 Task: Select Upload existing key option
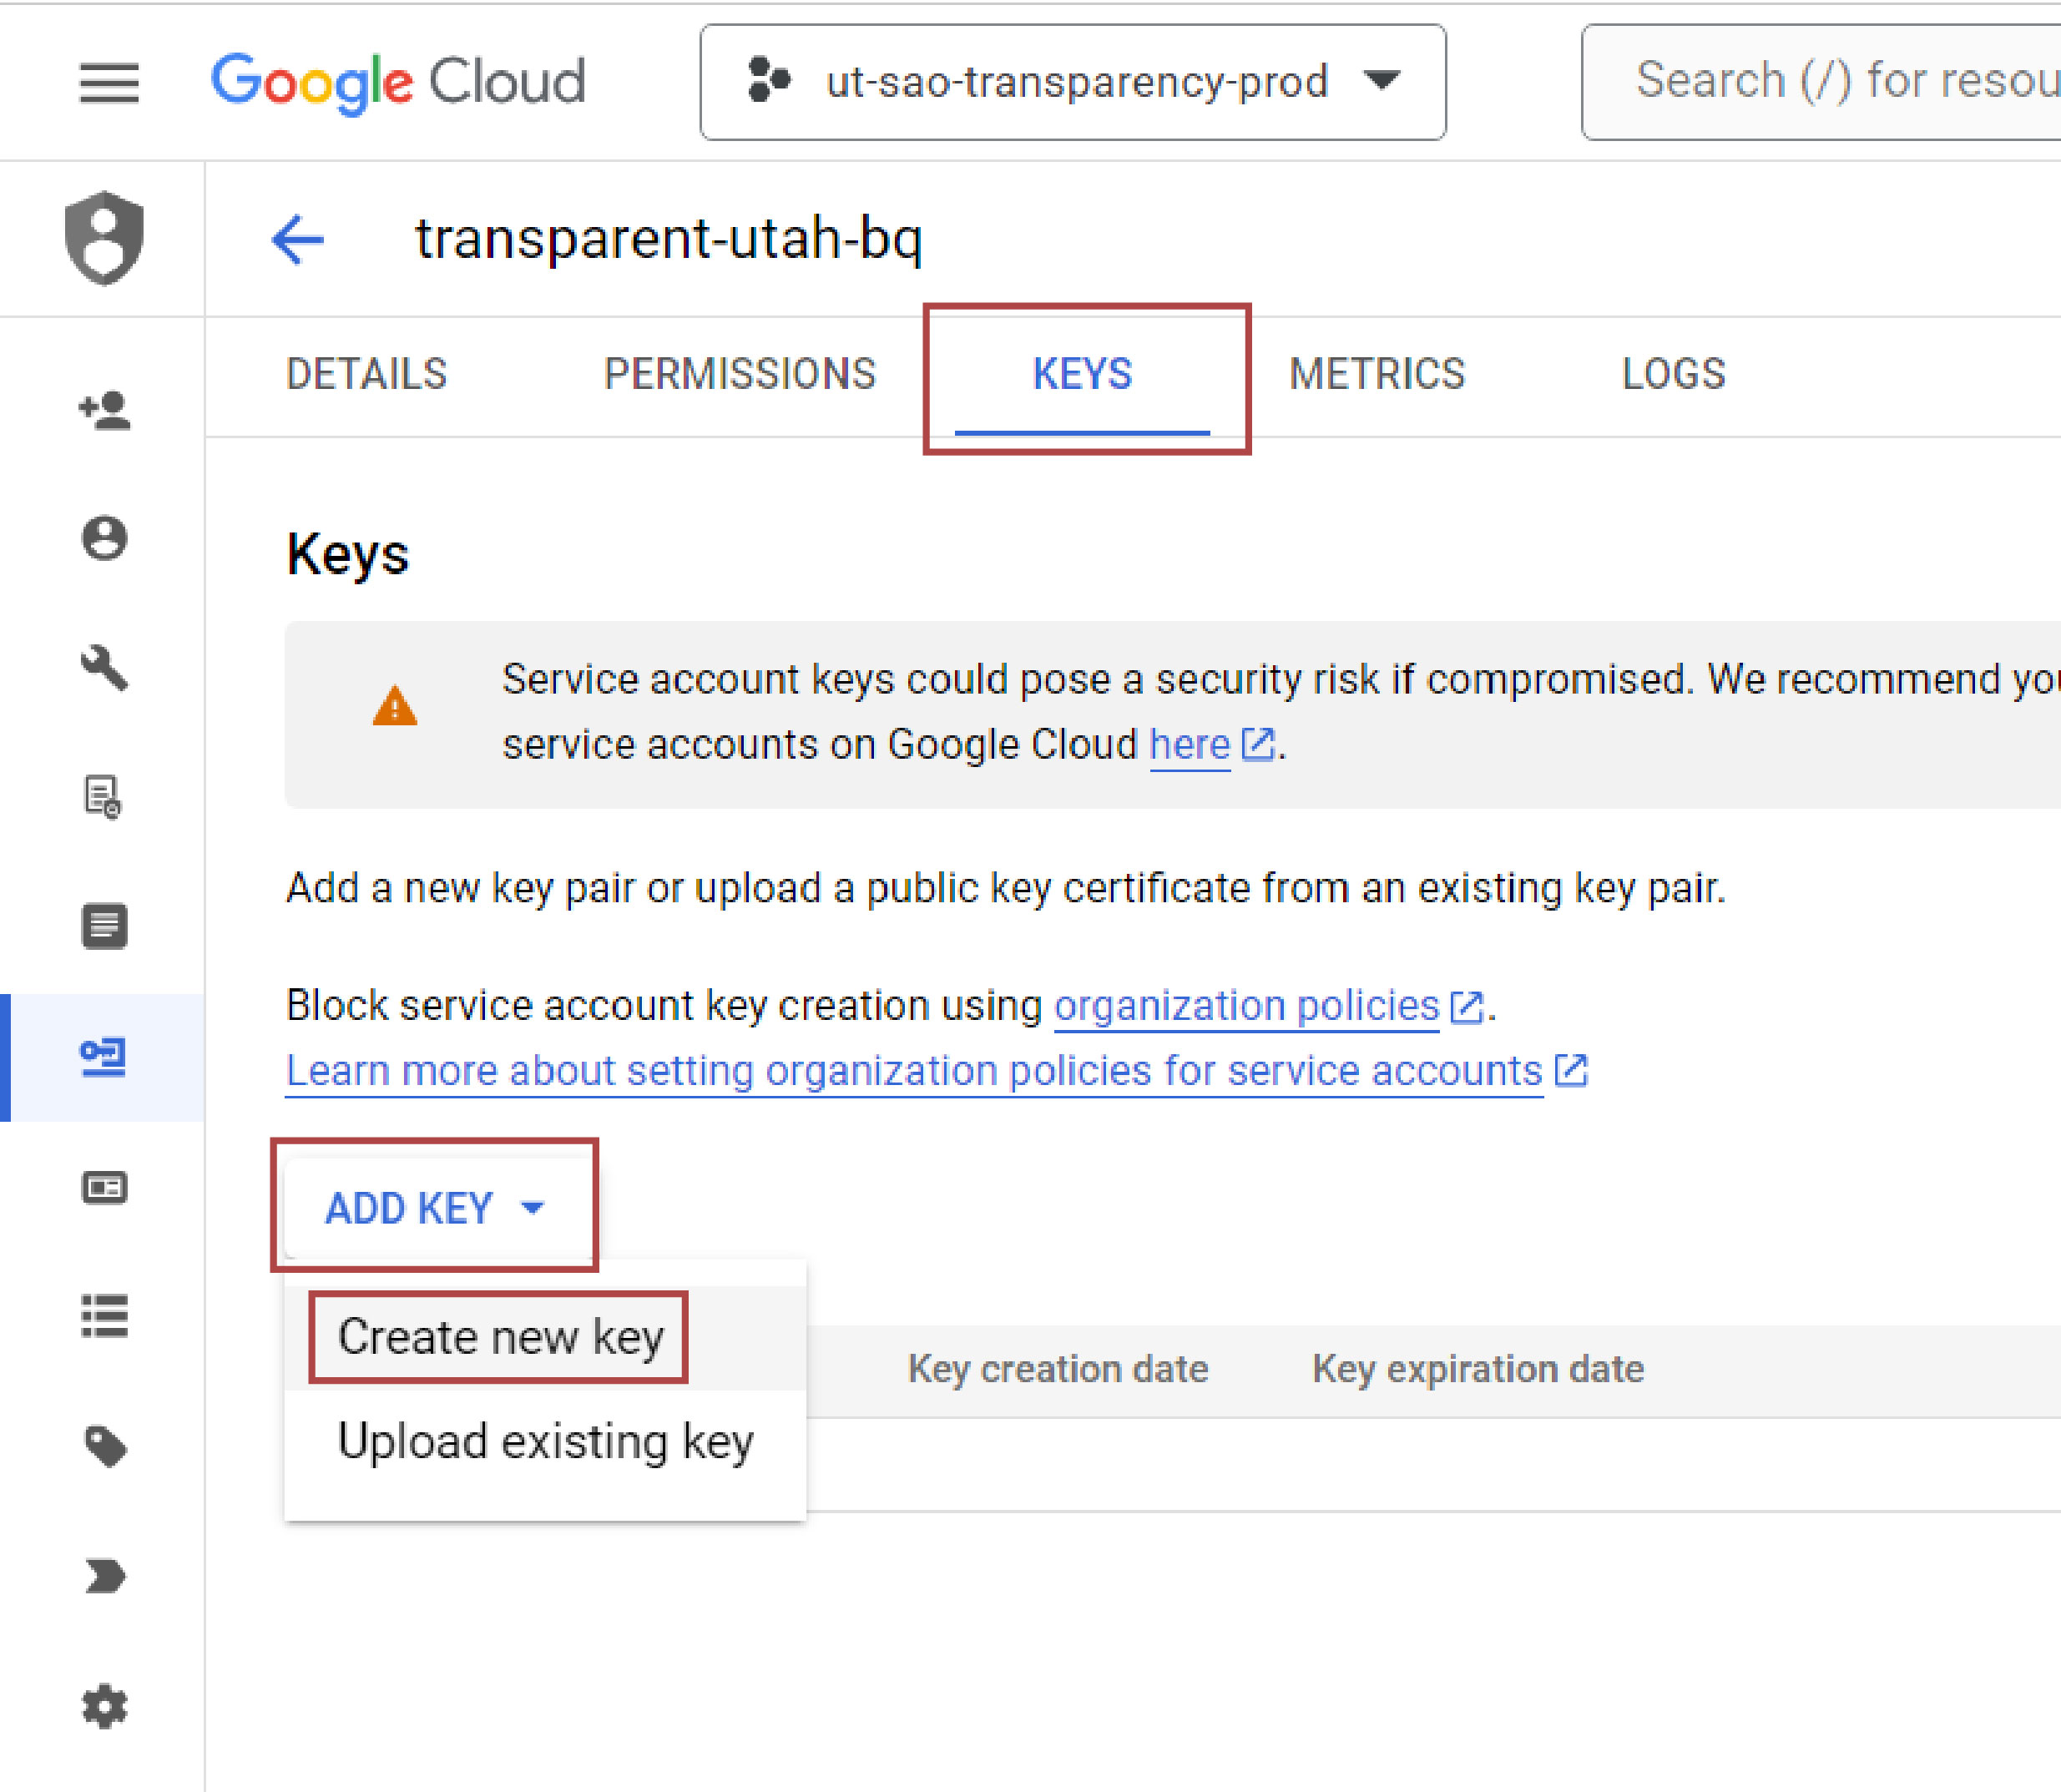[x=545, y=1442]
